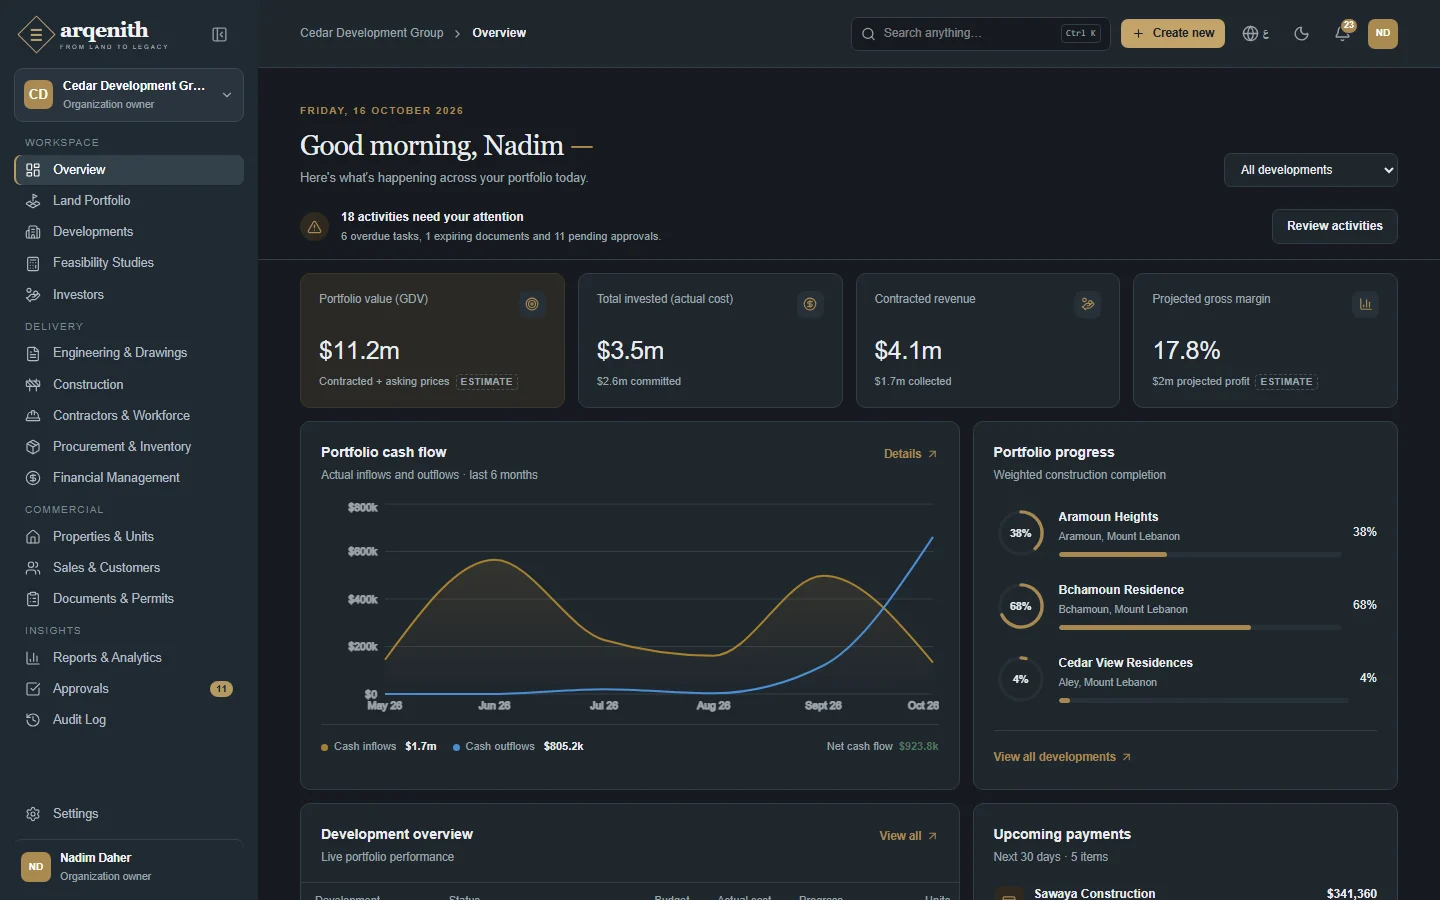Go to Documents & Permits

pyautogui.click(x=129, y=599)
